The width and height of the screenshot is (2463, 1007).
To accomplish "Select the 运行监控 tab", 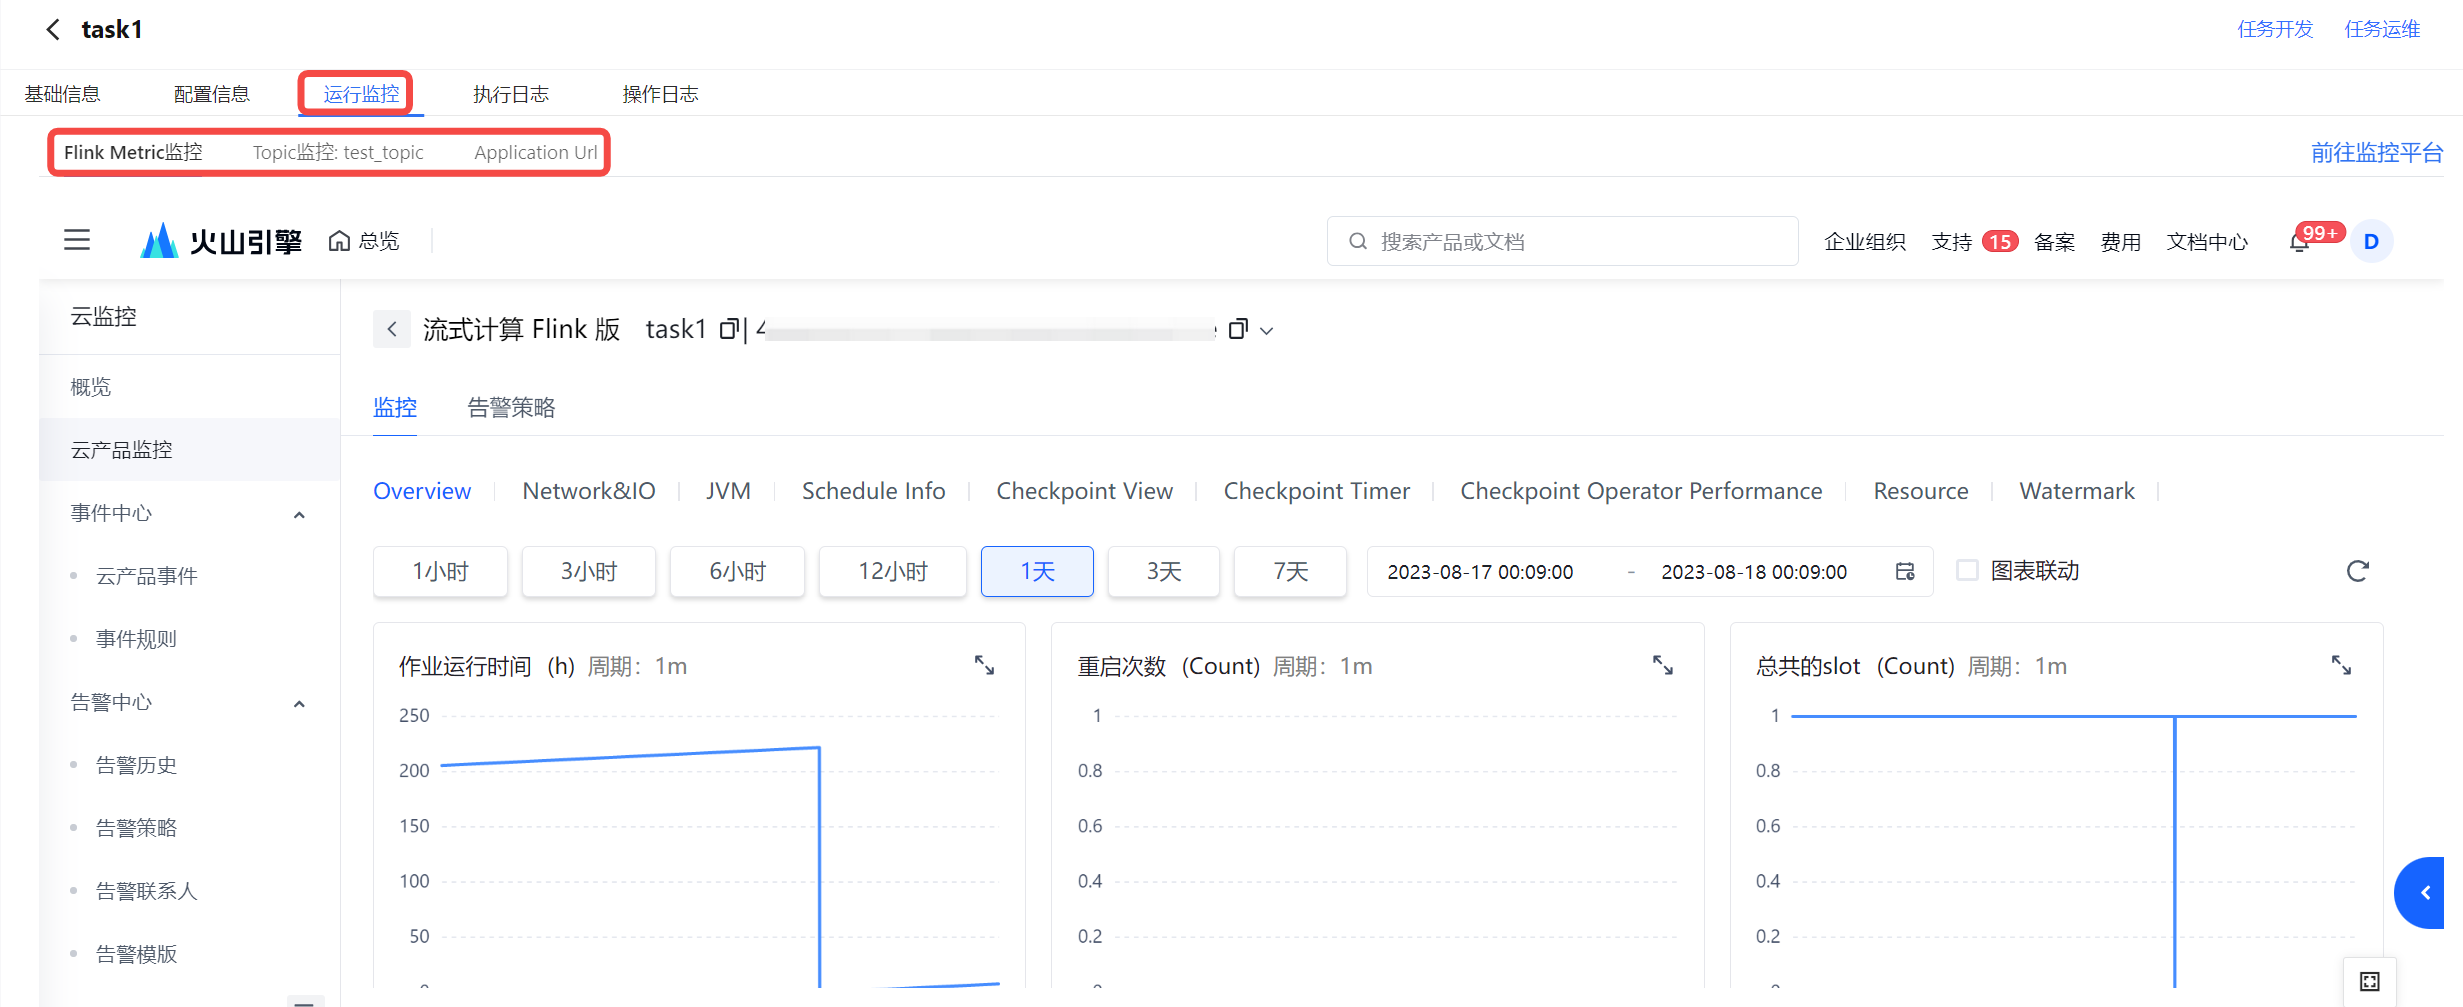I will pos(361,94).
